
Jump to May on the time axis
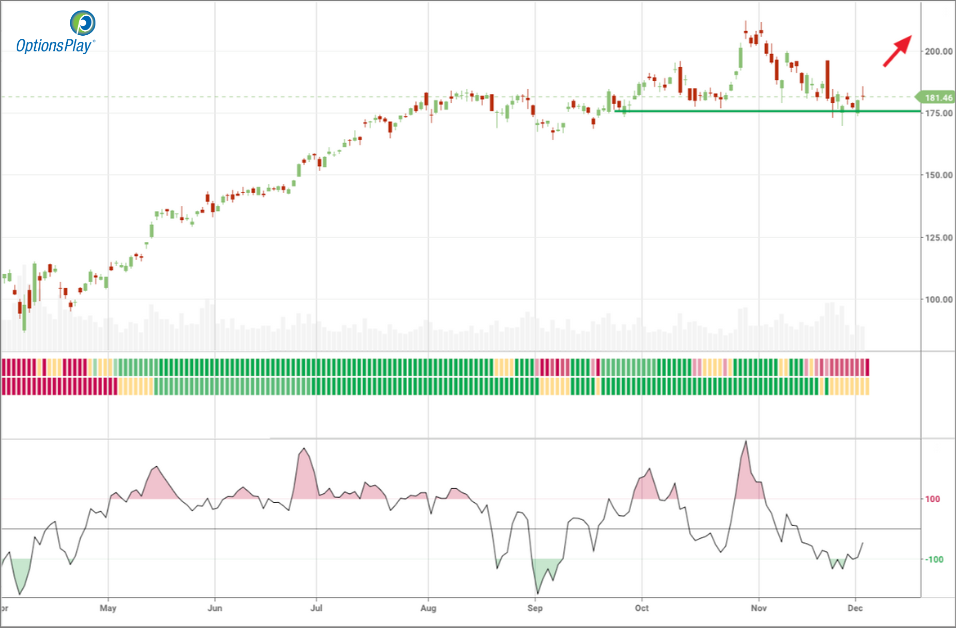[109, 607]
